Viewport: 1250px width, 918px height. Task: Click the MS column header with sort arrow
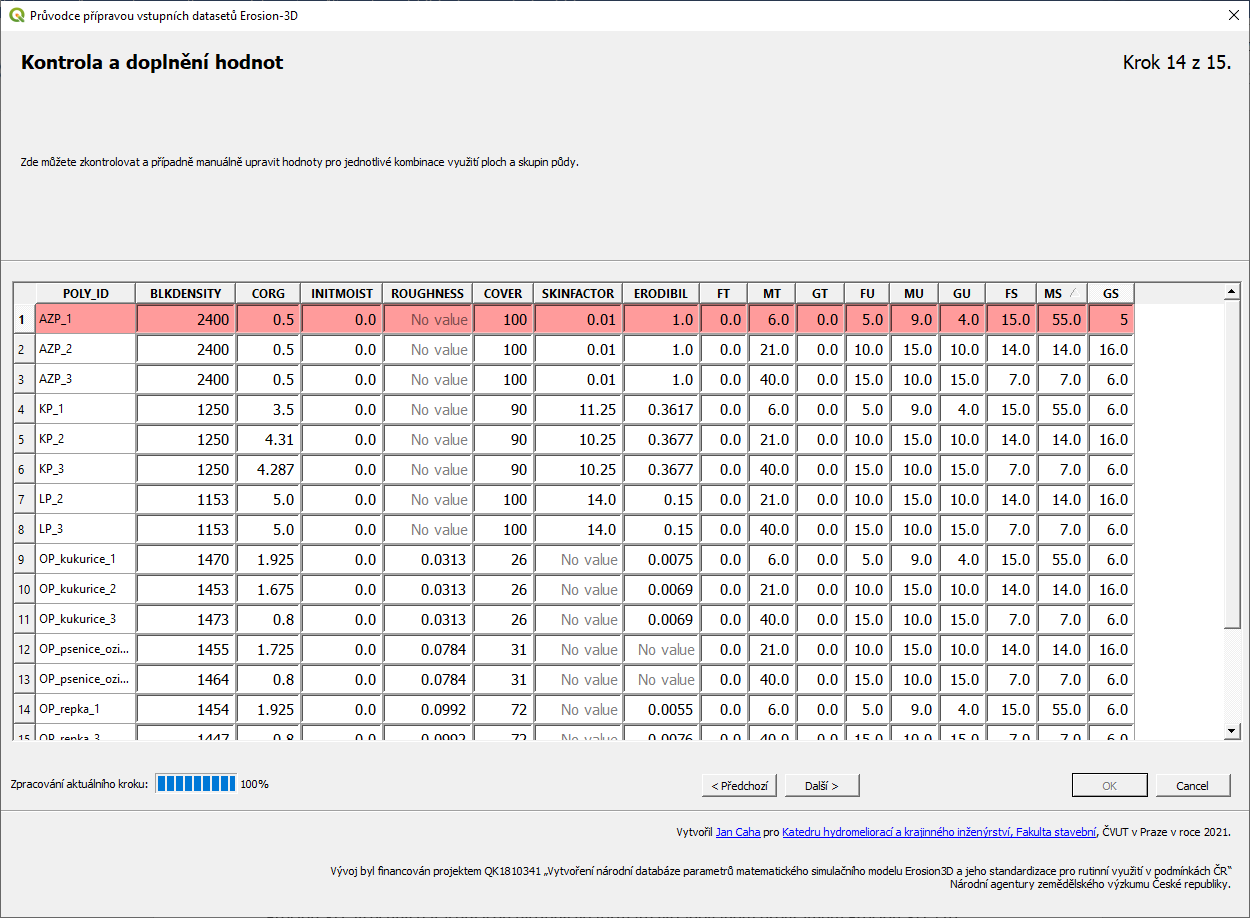click(x=1061, y=293)
